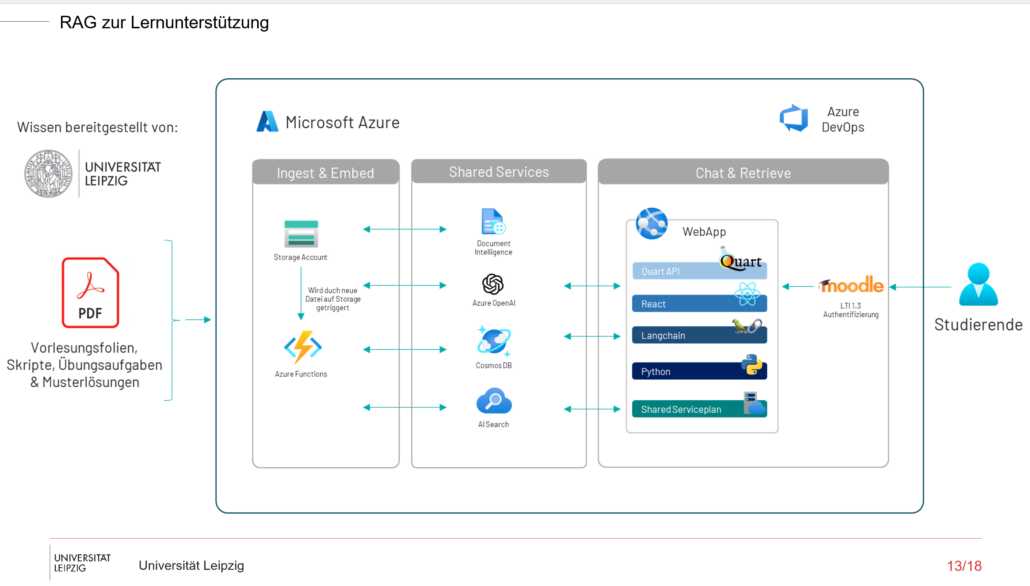Screen dimensions: 1030x586
Task: Click the moodle logo
Action: (851, 285)
